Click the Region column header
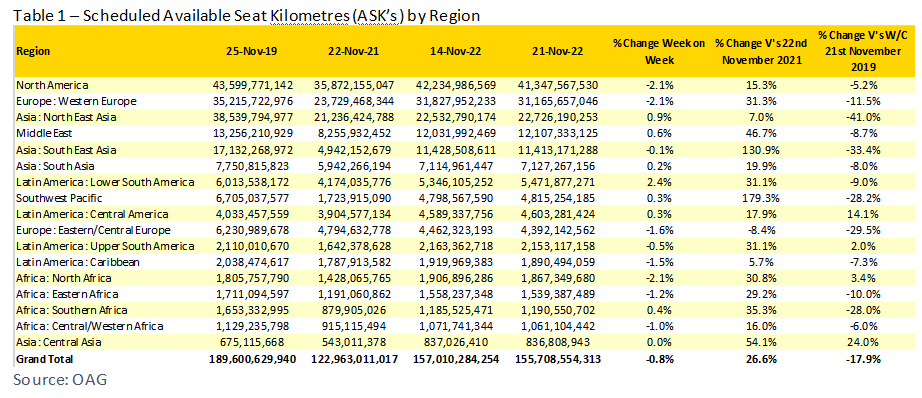Screen dimensions: 922x398 (33, 51)
